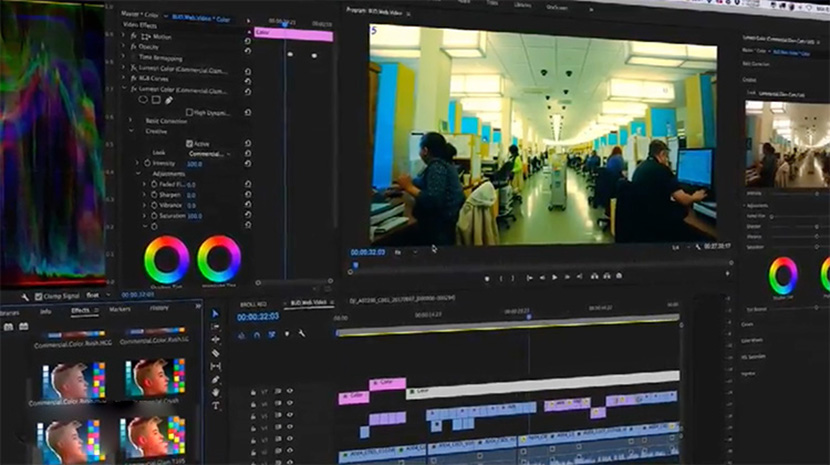Click the Shadow Tint color wheel
The width and height of the screenshot is (830, 465).
167,260
